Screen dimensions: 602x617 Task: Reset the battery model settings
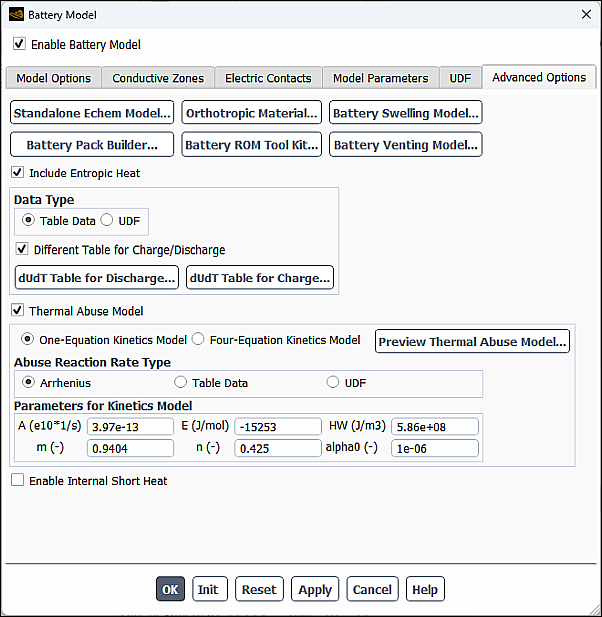[259, 589]
